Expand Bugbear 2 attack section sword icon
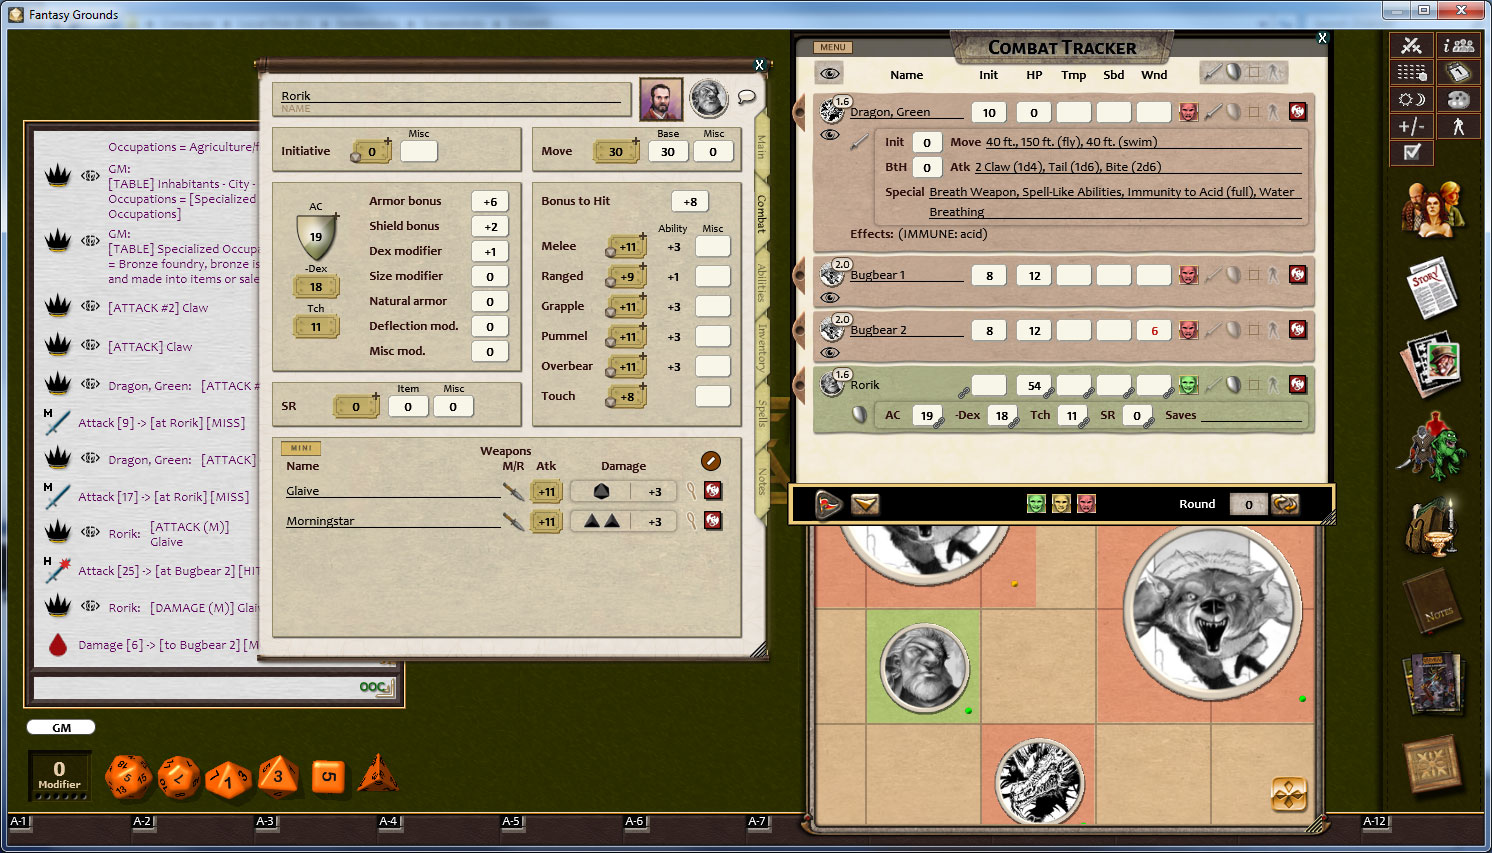The width and height of the screenshot is (1492, 853). click(1212, 330)
